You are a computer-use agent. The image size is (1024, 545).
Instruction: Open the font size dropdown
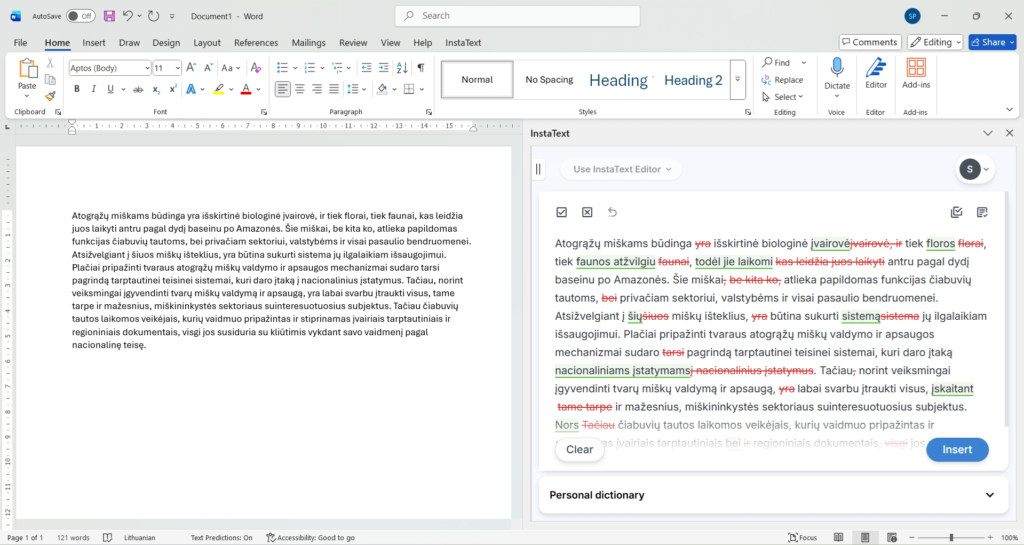(x=178, y=68)
